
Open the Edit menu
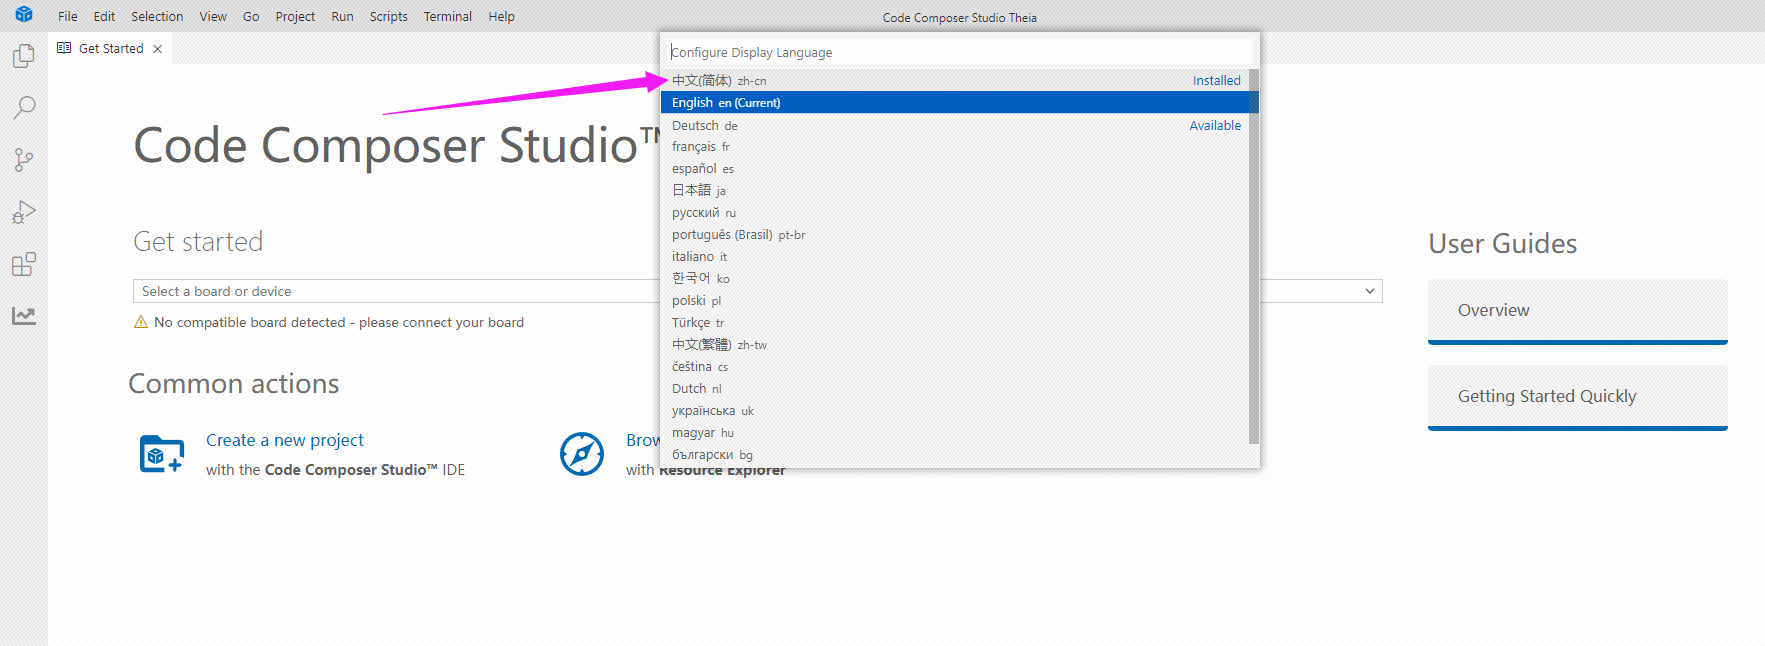[104, 16]
